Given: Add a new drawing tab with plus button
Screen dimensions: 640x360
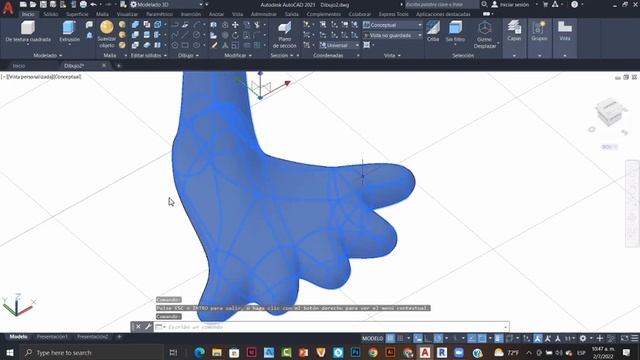Looking at the screenshot, I should pos(119,65).
